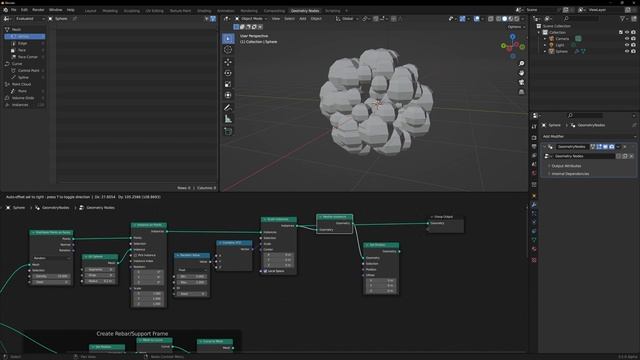Toggle visibility of Camera in outliner
Screen dimensions: 640x360
point(627,39)
